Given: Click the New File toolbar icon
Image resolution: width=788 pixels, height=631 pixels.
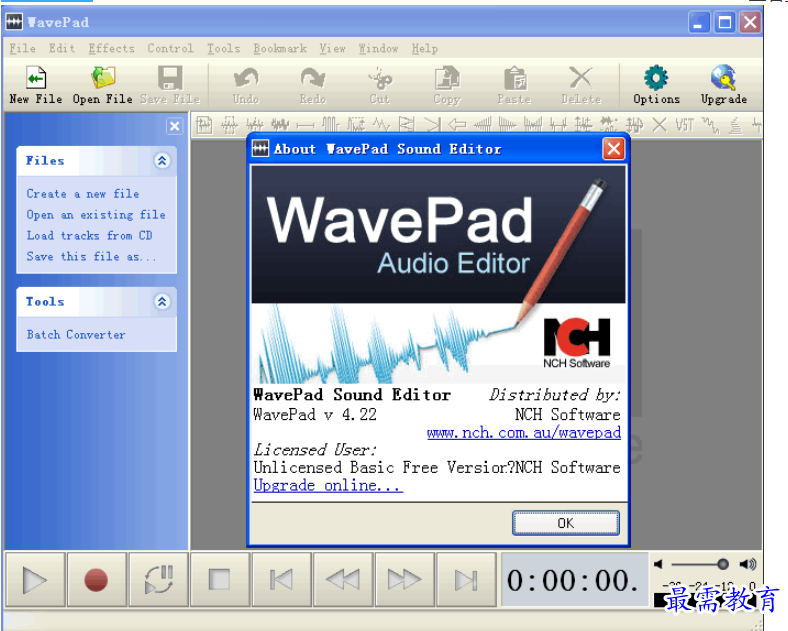Looking at the screenshot, I should coord(36,80).
